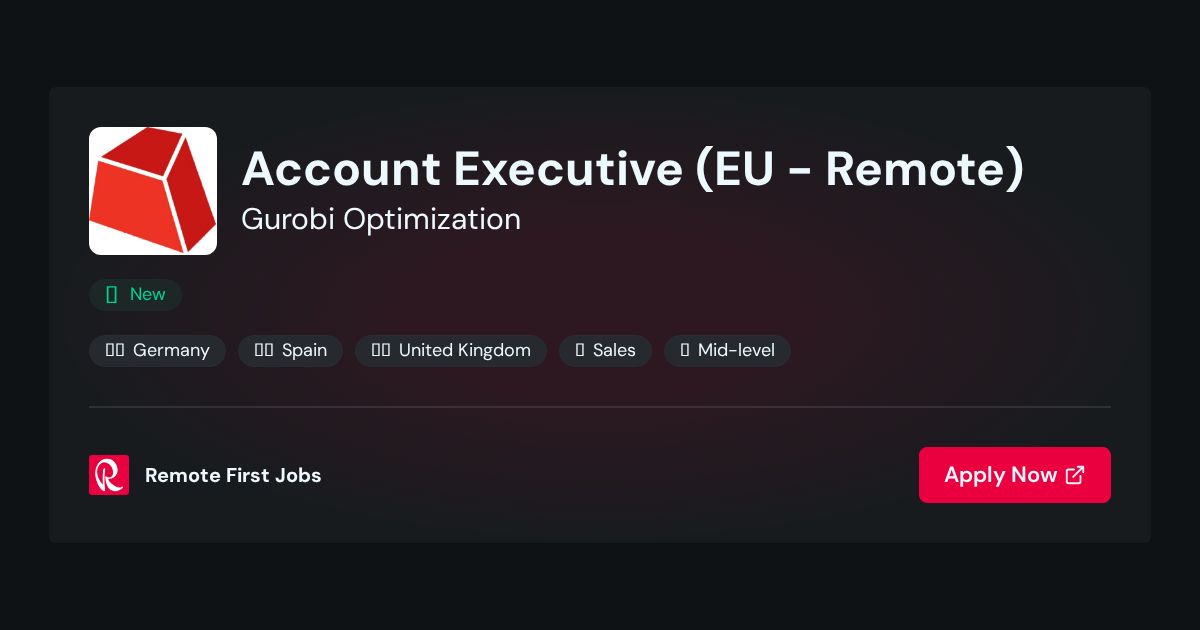Visit the Remote First Jobs text link
Viewport: 1200px width, 630px height.
point(233,475)
